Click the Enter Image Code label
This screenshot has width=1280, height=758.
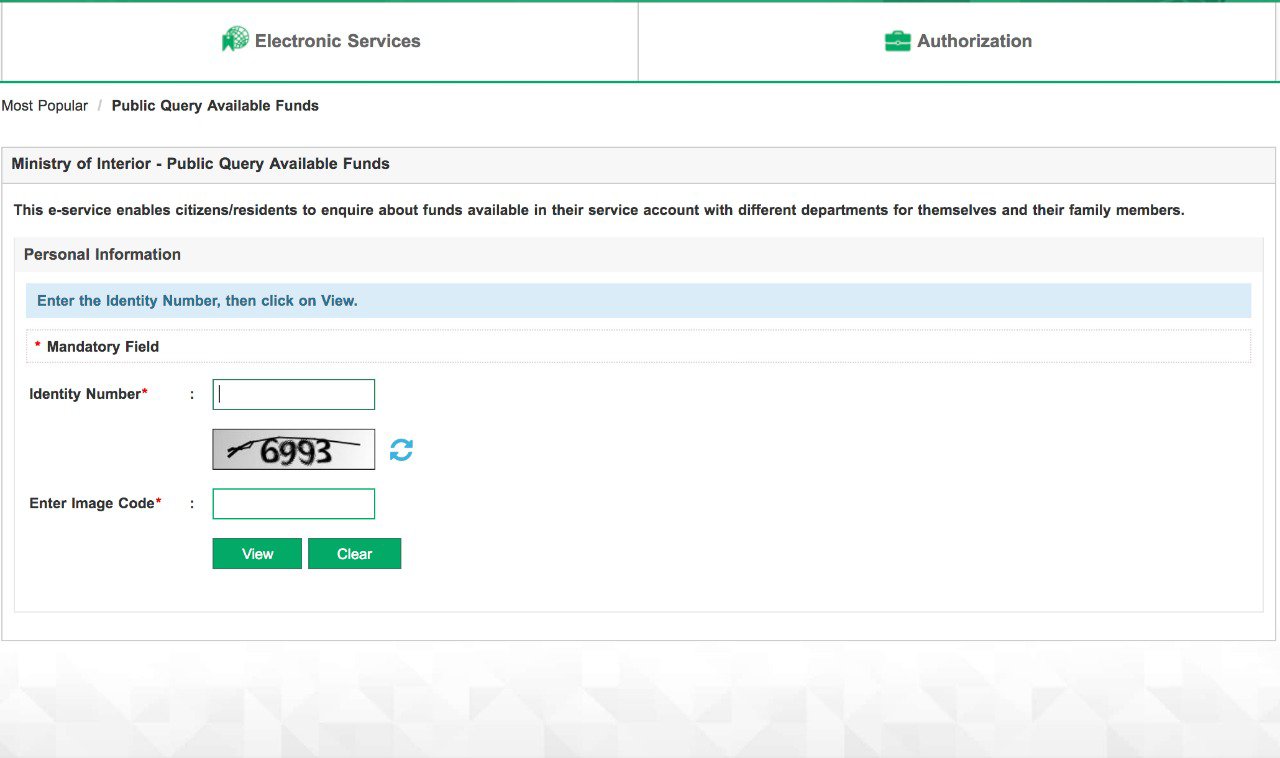coord(93,503)
